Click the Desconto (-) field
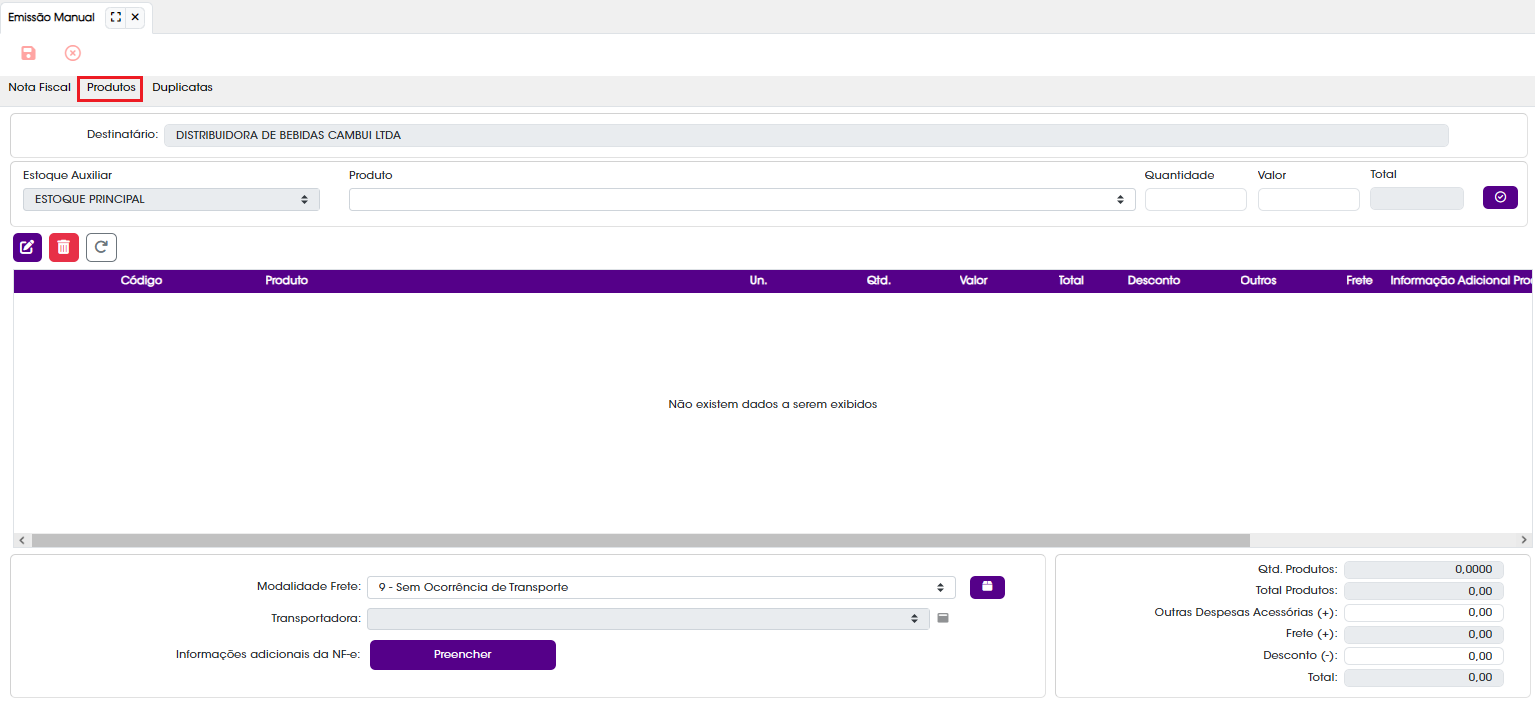The width and height of the screenshot is (1537, 712). pyautogui.click(x=1424, y=656)
